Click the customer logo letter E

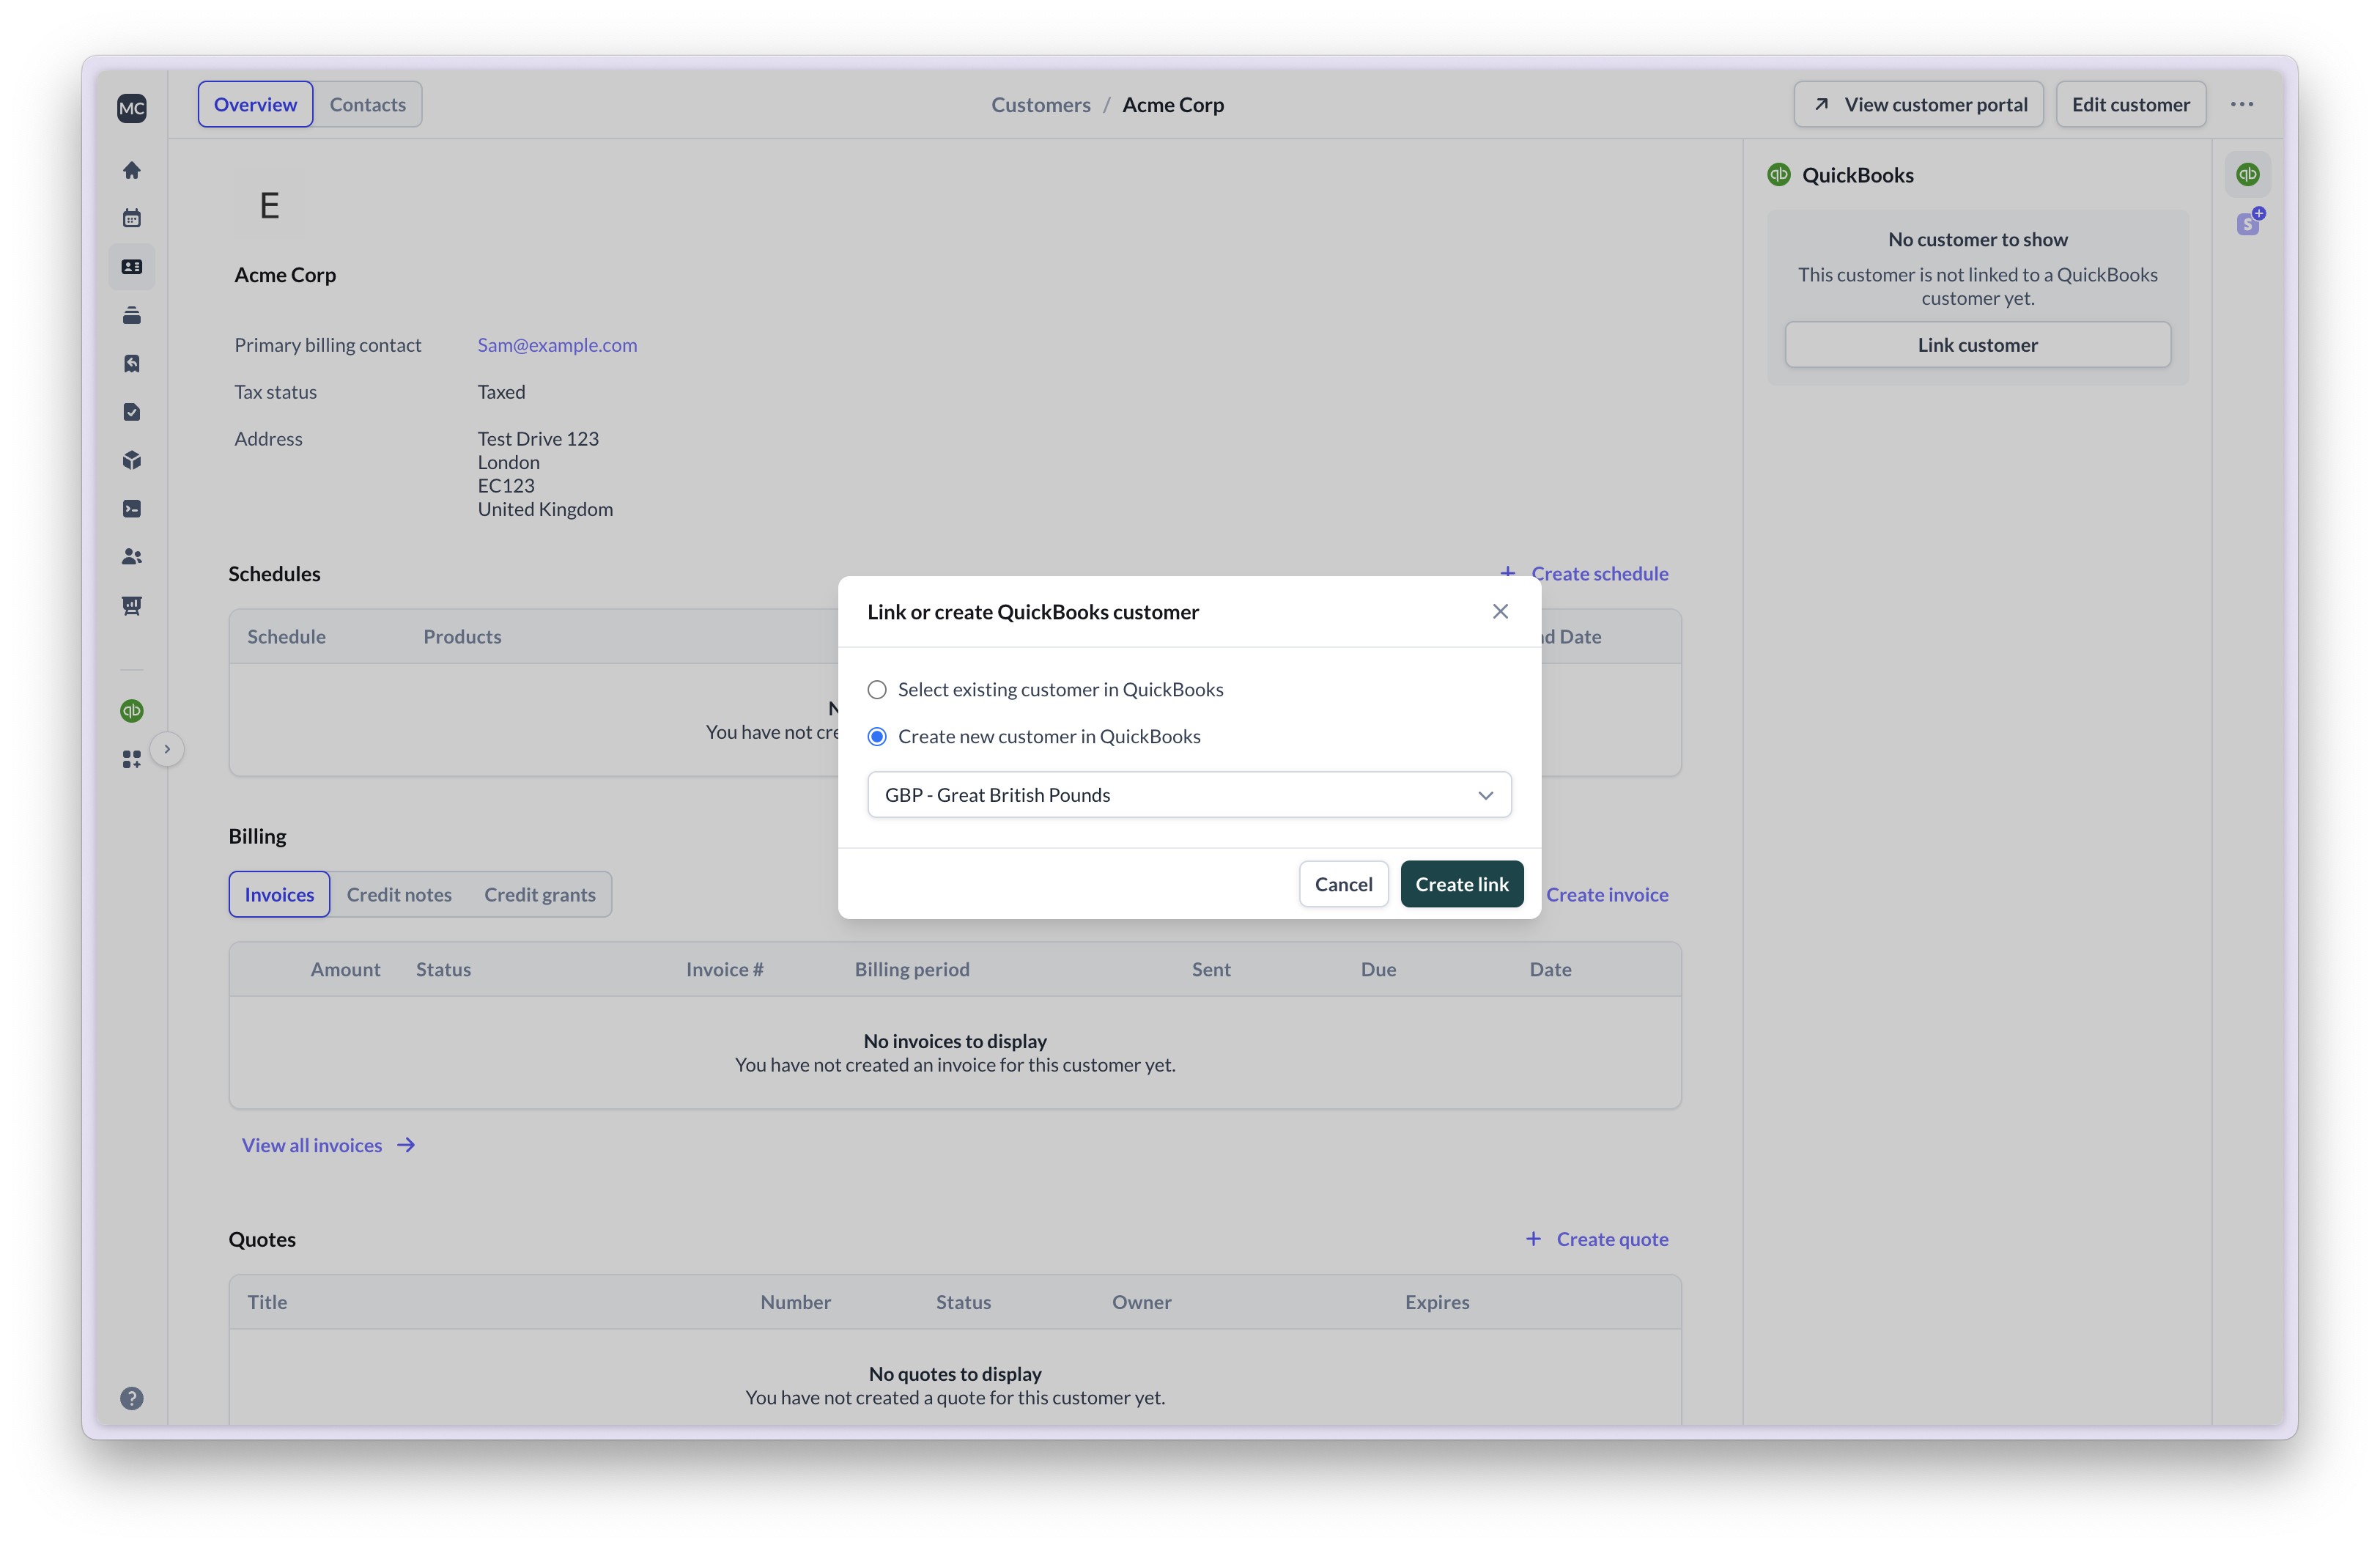click(x=269, y=205)
